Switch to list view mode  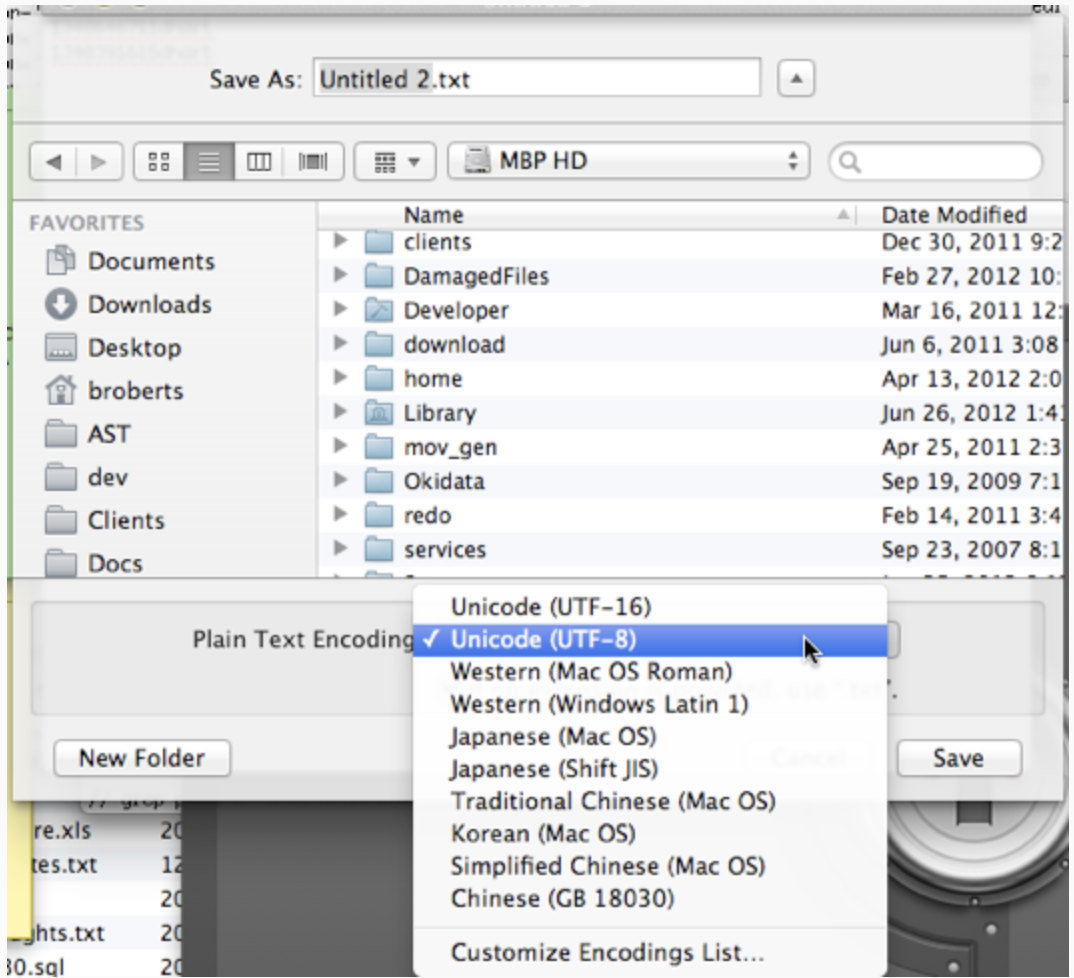point(209,162)
